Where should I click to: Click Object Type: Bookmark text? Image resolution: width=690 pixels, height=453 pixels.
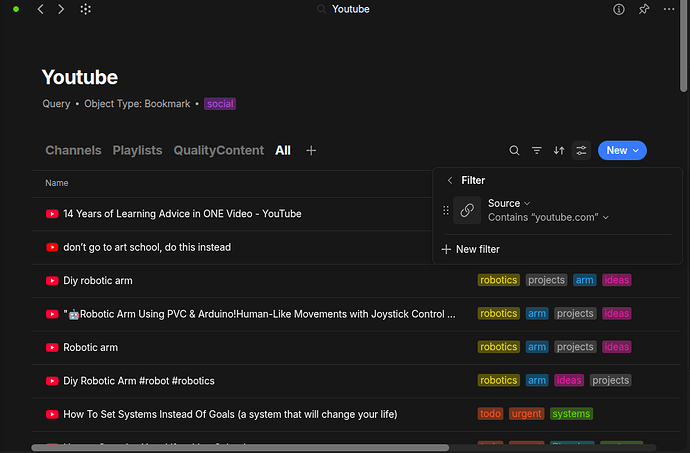[137, 104]
